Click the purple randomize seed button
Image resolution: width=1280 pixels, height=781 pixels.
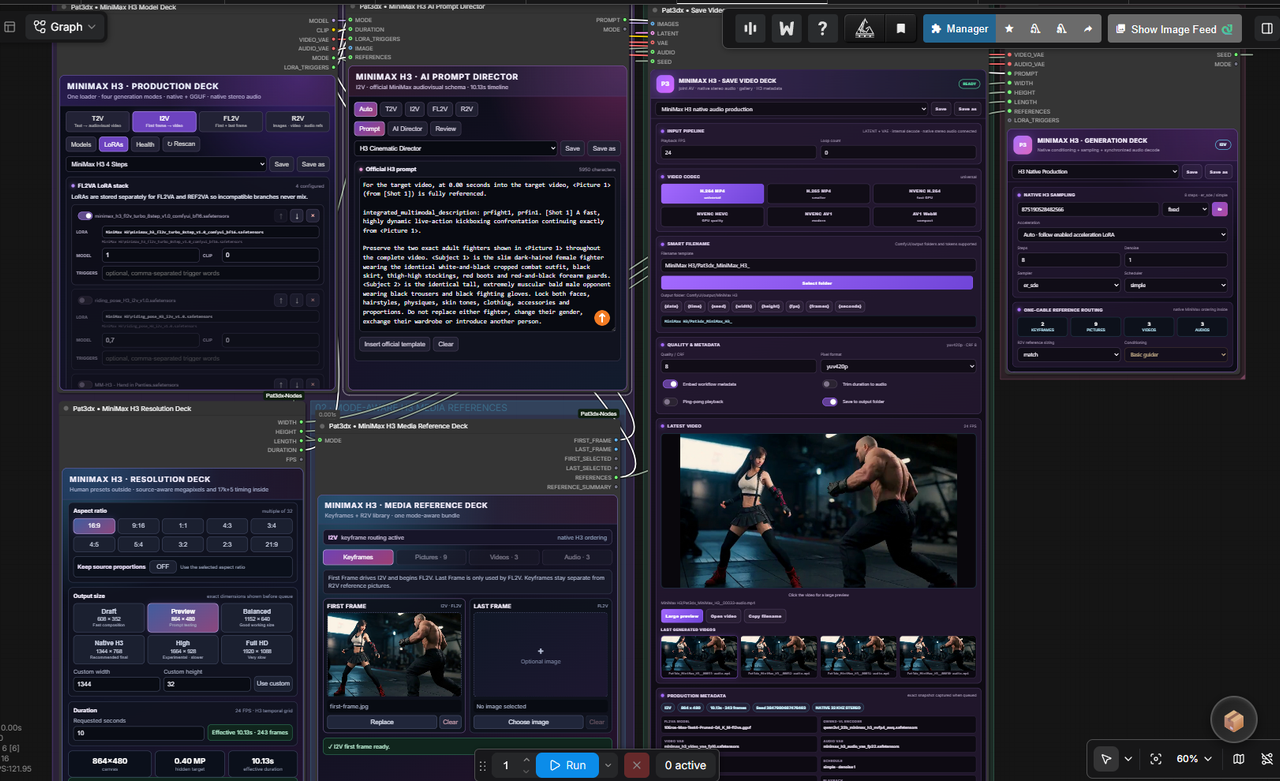coord(1220,209)
